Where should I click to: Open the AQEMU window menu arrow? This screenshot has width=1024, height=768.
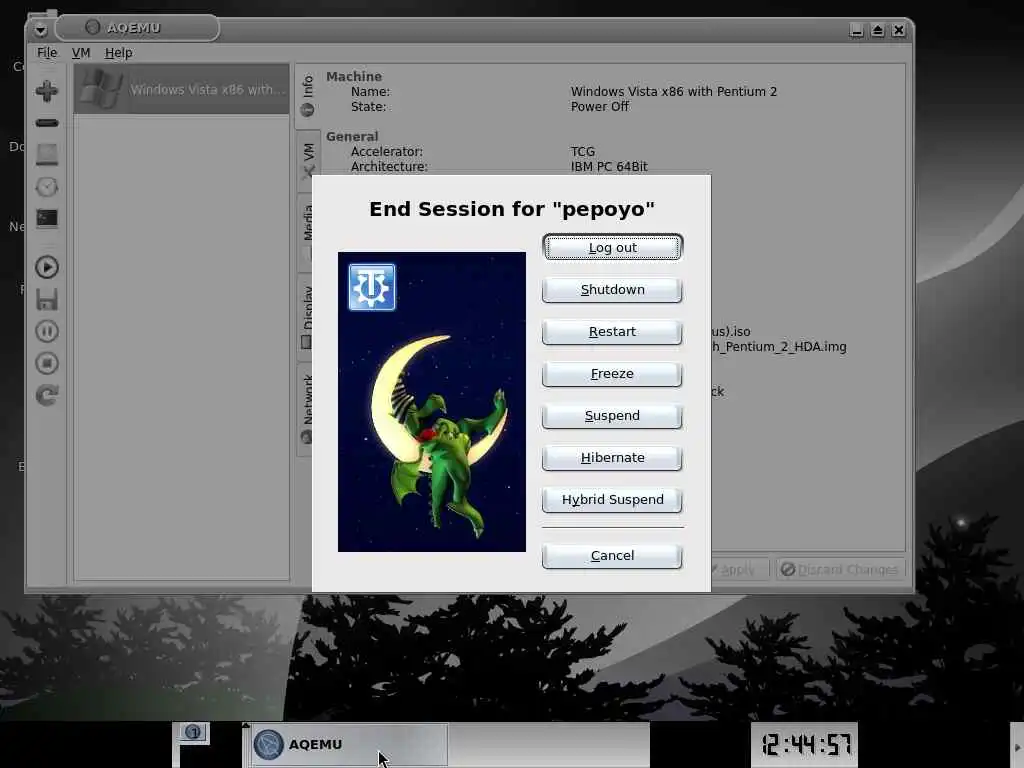[x=40, y=29]
